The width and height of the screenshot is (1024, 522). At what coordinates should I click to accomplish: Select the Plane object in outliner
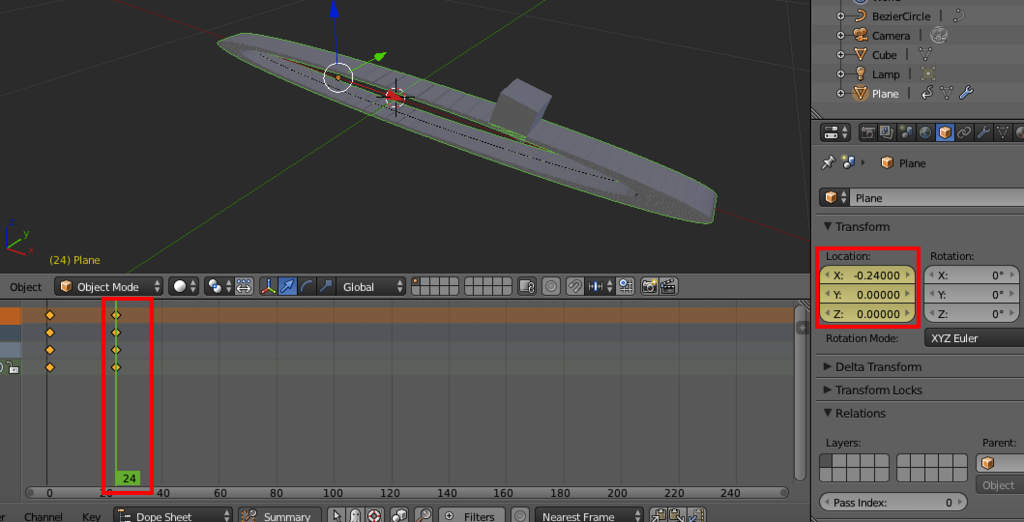point(885,94)
